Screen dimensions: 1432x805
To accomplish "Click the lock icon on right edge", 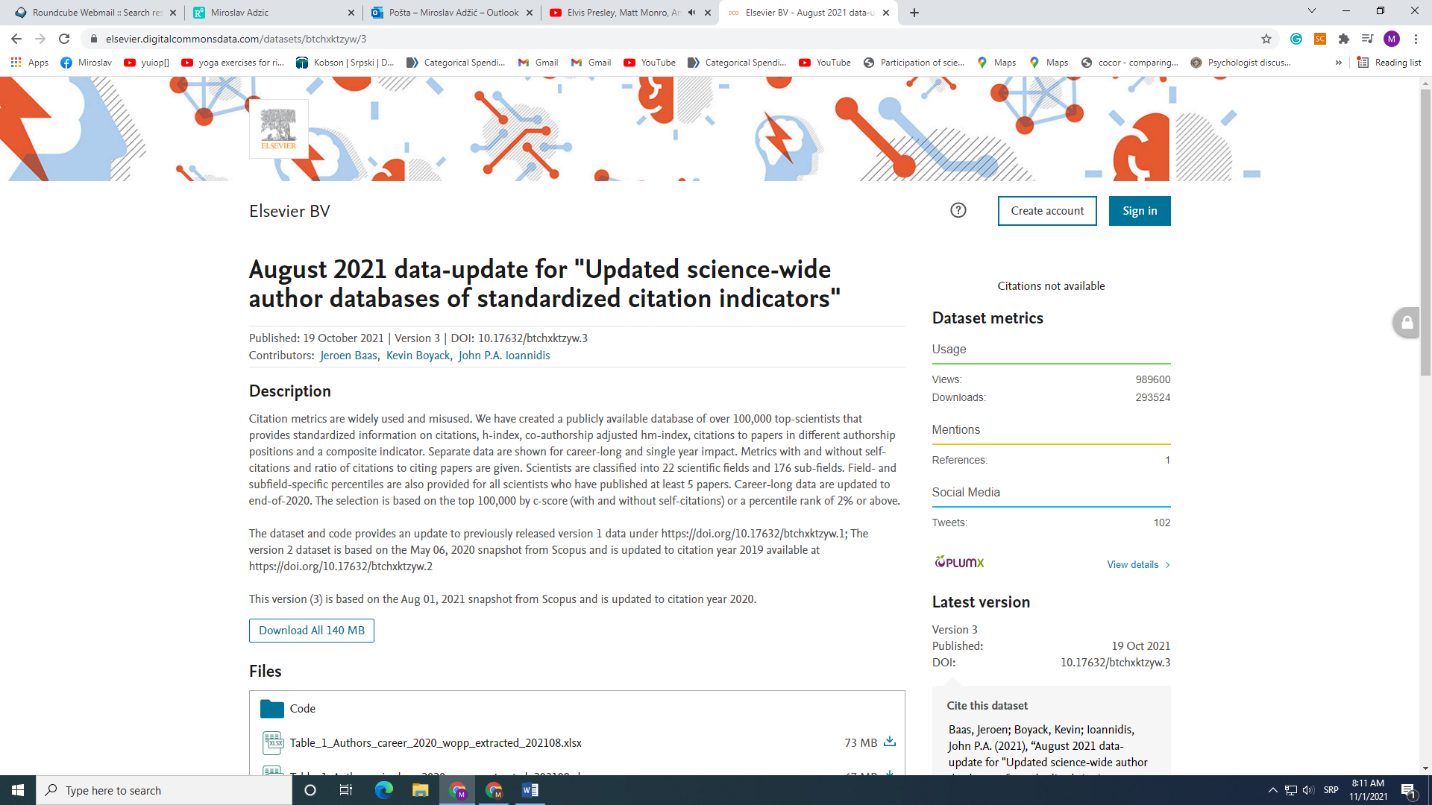I will (x=1407, y=322).
